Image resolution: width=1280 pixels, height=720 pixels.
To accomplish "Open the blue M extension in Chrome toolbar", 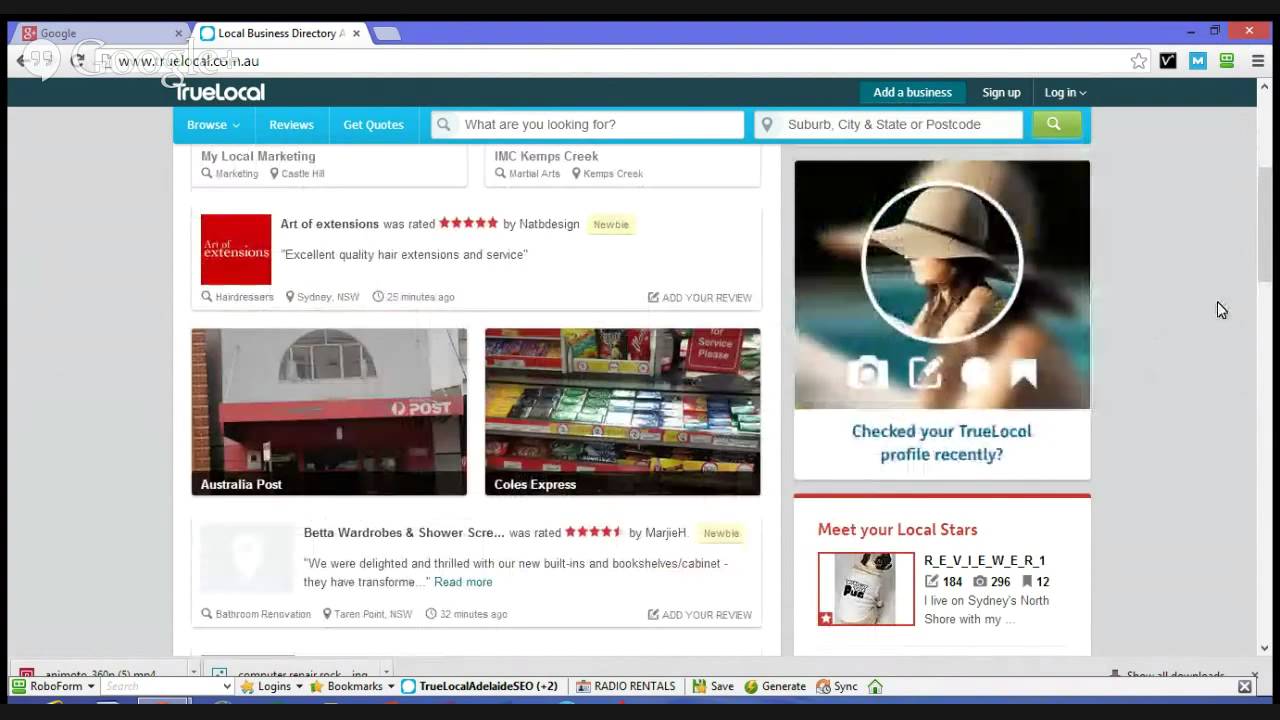I will coord(1198,61).
